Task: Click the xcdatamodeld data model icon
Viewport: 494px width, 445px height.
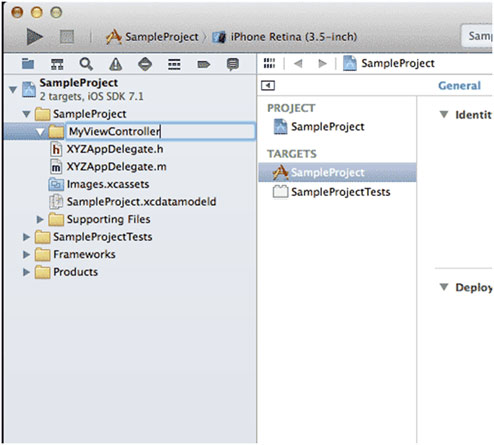Action: click(x=56, y=202)
